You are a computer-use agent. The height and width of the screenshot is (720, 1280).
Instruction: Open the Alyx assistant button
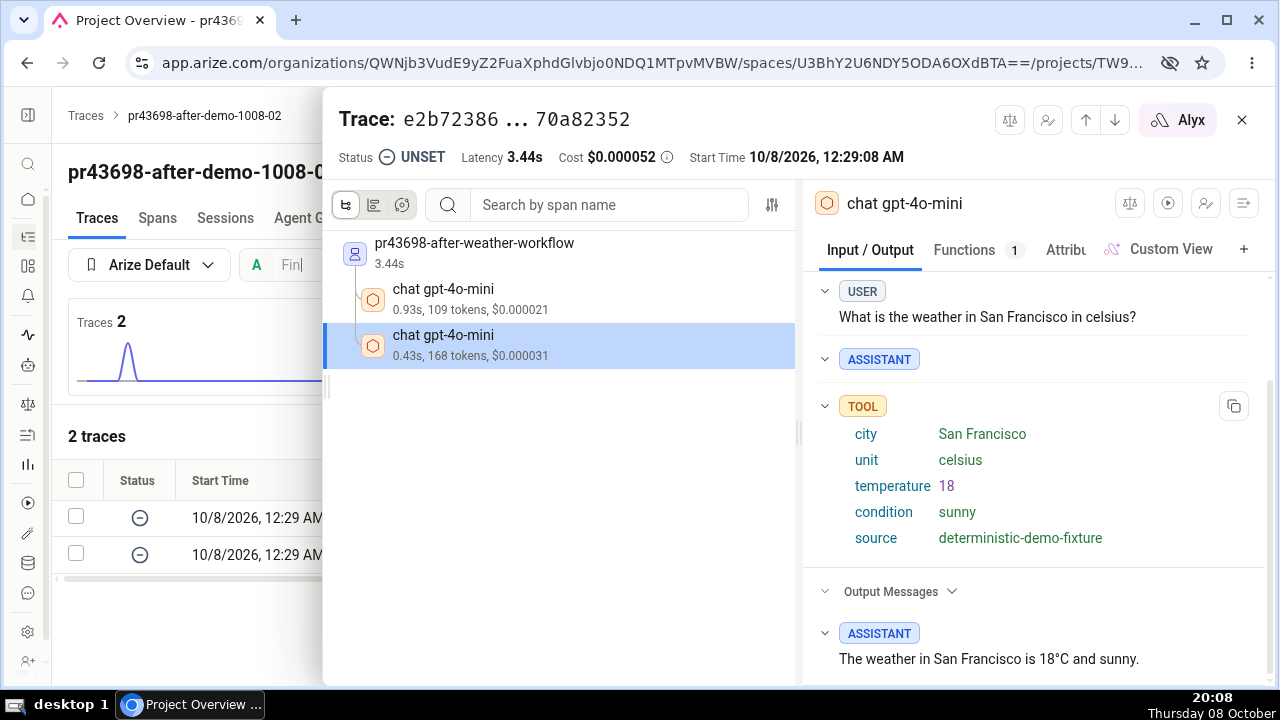[1178, 120]
